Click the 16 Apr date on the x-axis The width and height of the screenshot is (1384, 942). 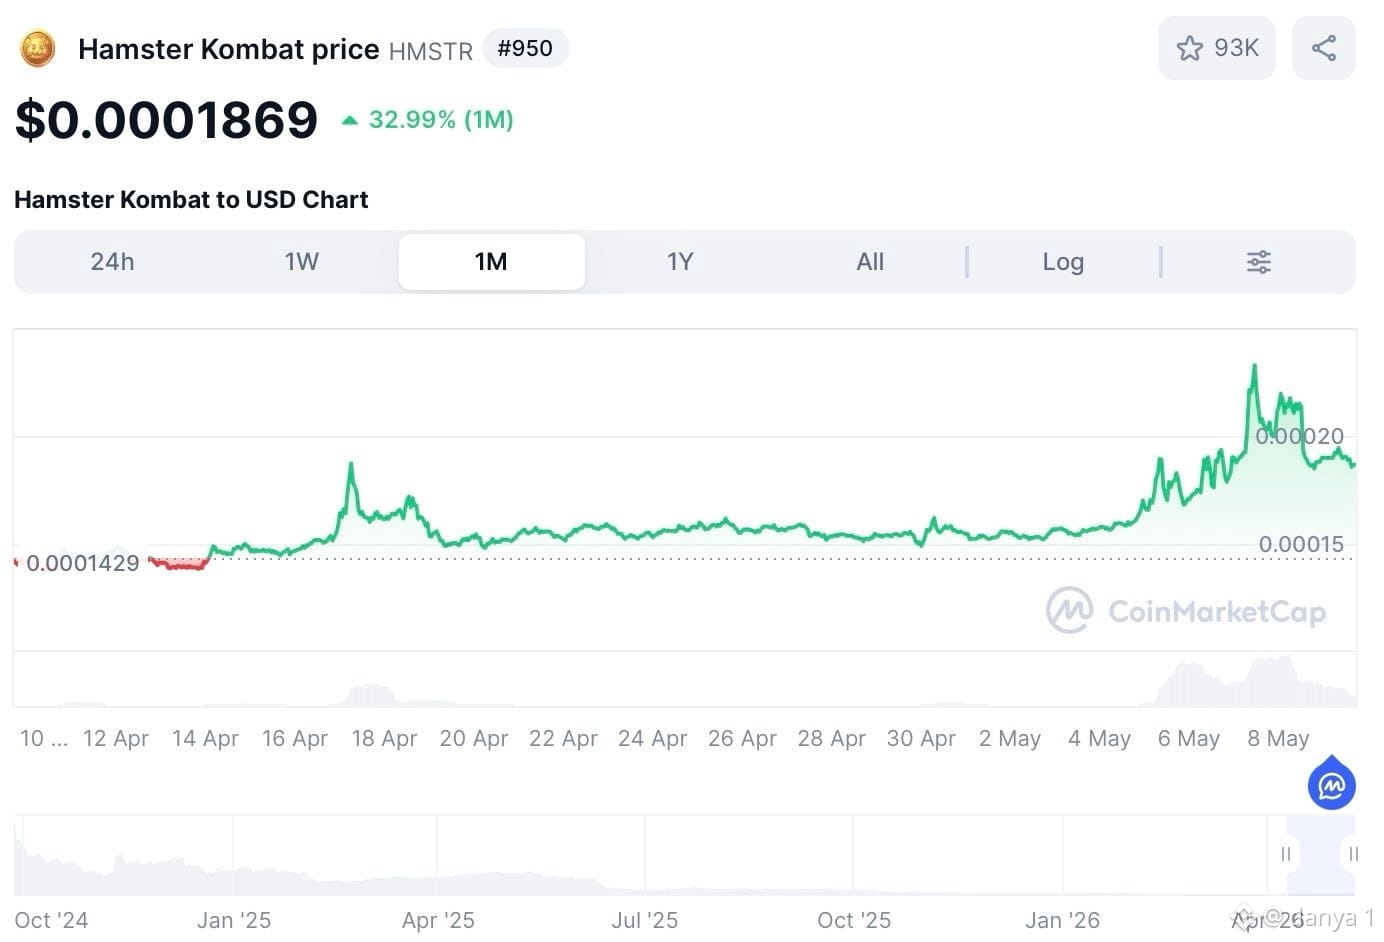click(294, 739)
